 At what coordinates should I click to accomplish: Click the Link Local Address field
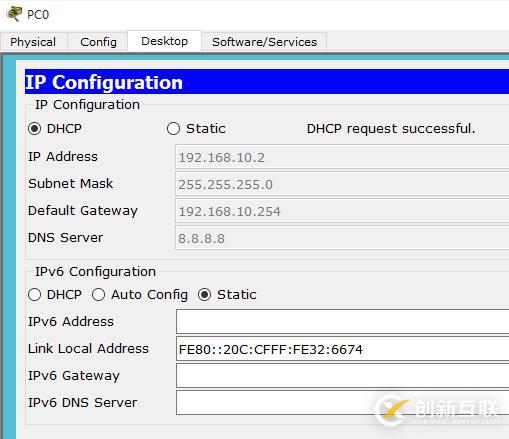pyautogui.click(x=342, y=348)
